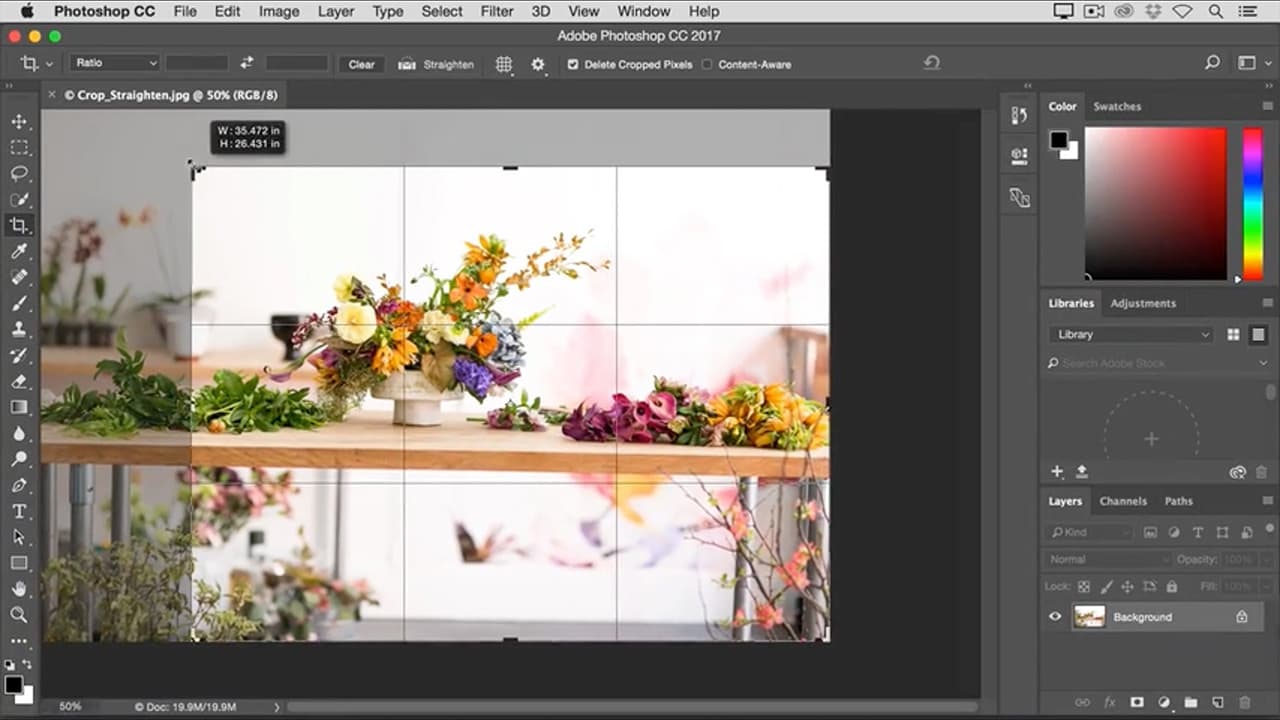Image resolution: width=1280 pixels, height=720 pixels.
Task: Select the Clone Stamp tool
Action: 19,329
